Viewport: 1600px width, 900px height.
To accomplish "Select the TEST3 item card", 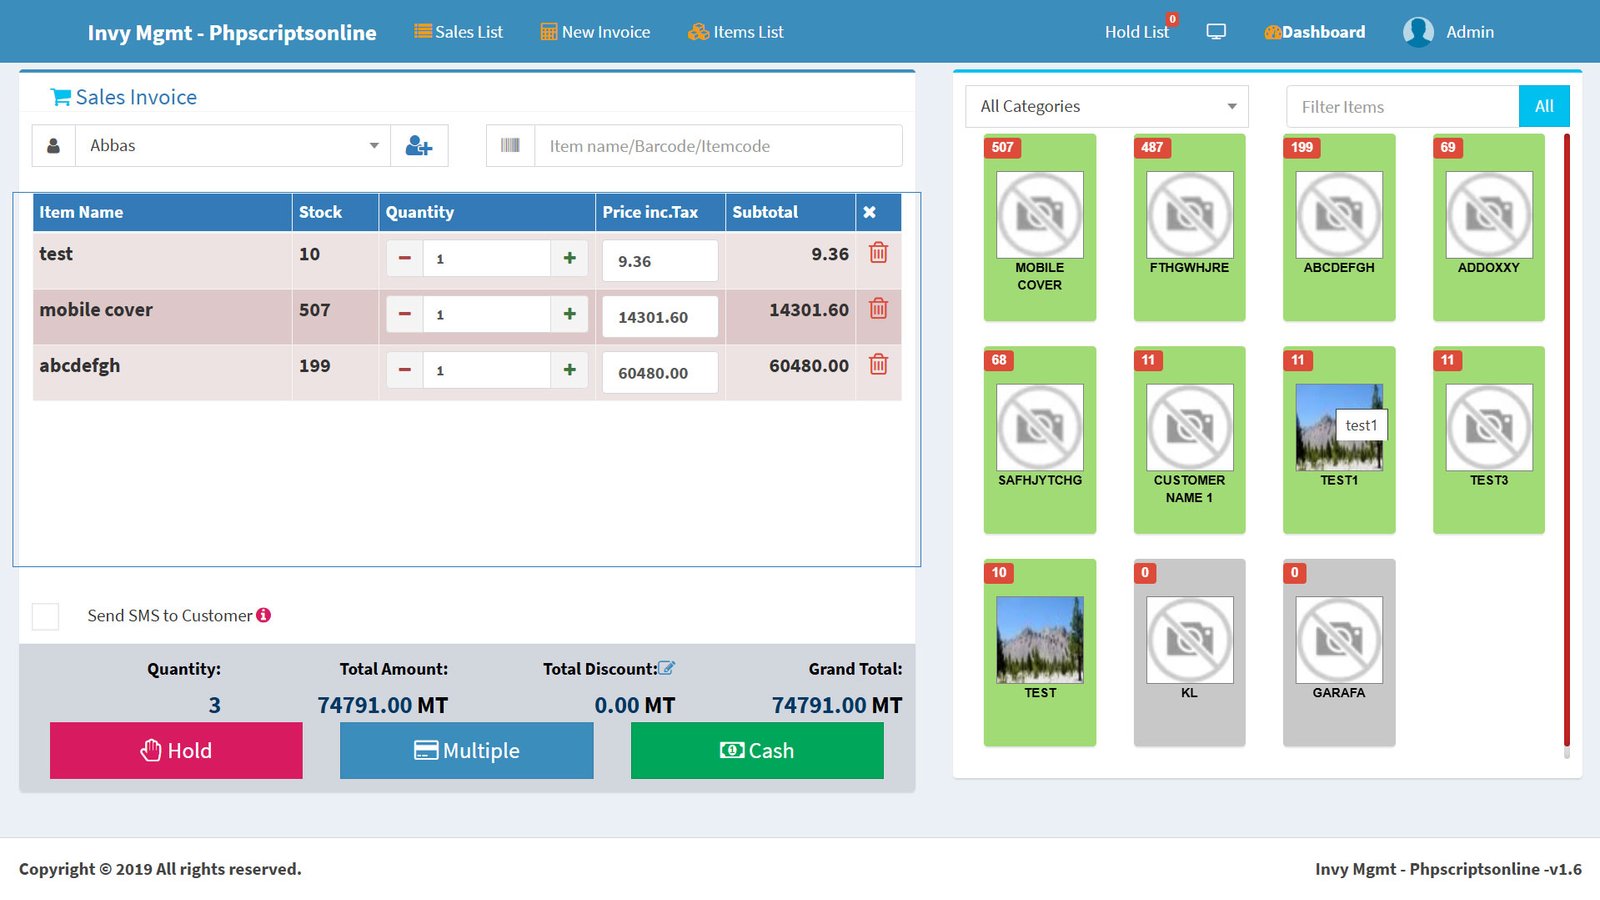I will [1489, 440].
